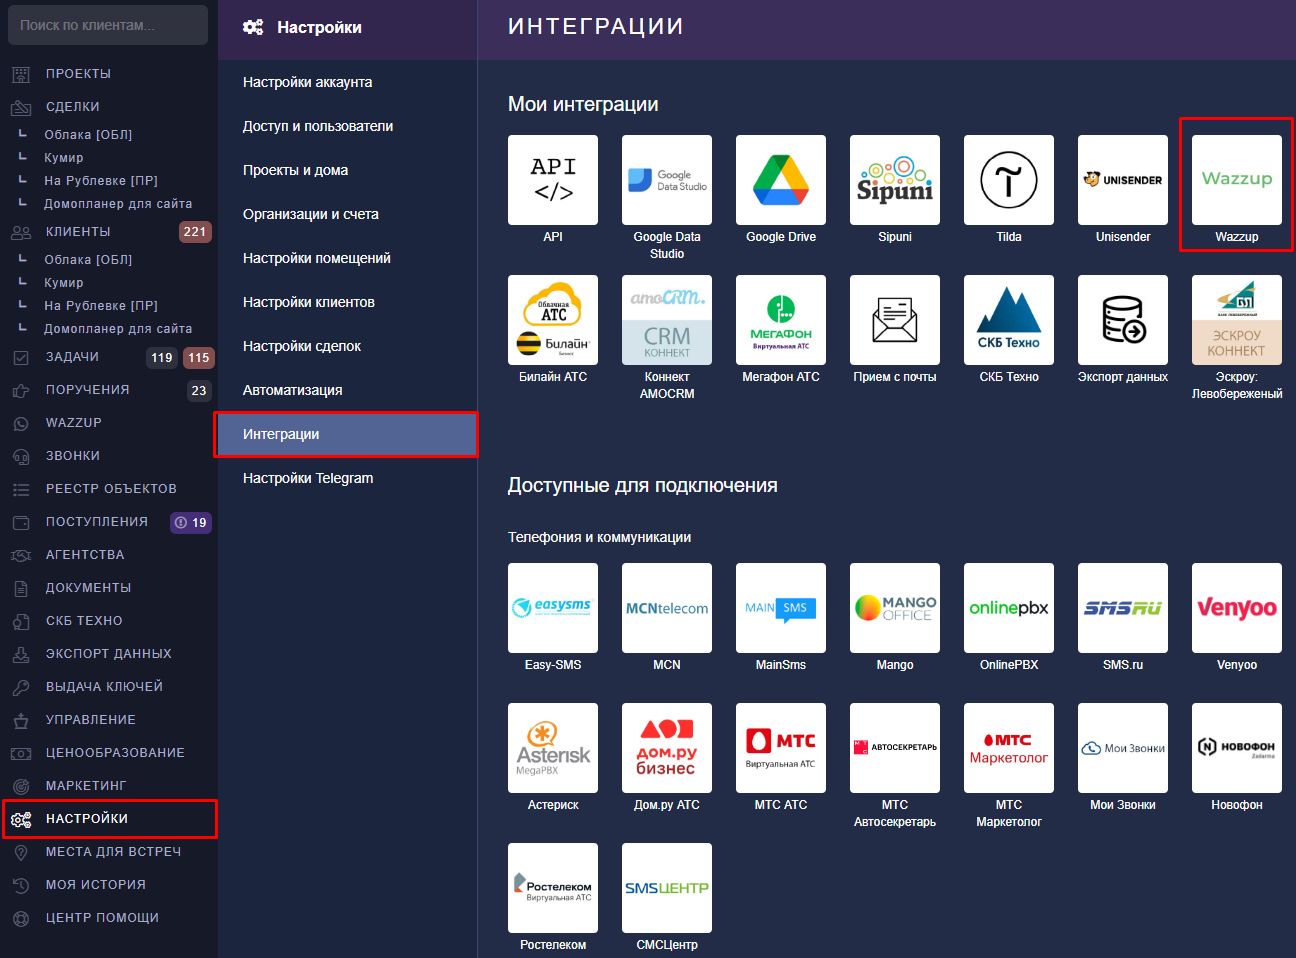Open the Прием с почты integration
Image resolution: width=1296 pixels, height=958 pixels.
pos(895,320)
